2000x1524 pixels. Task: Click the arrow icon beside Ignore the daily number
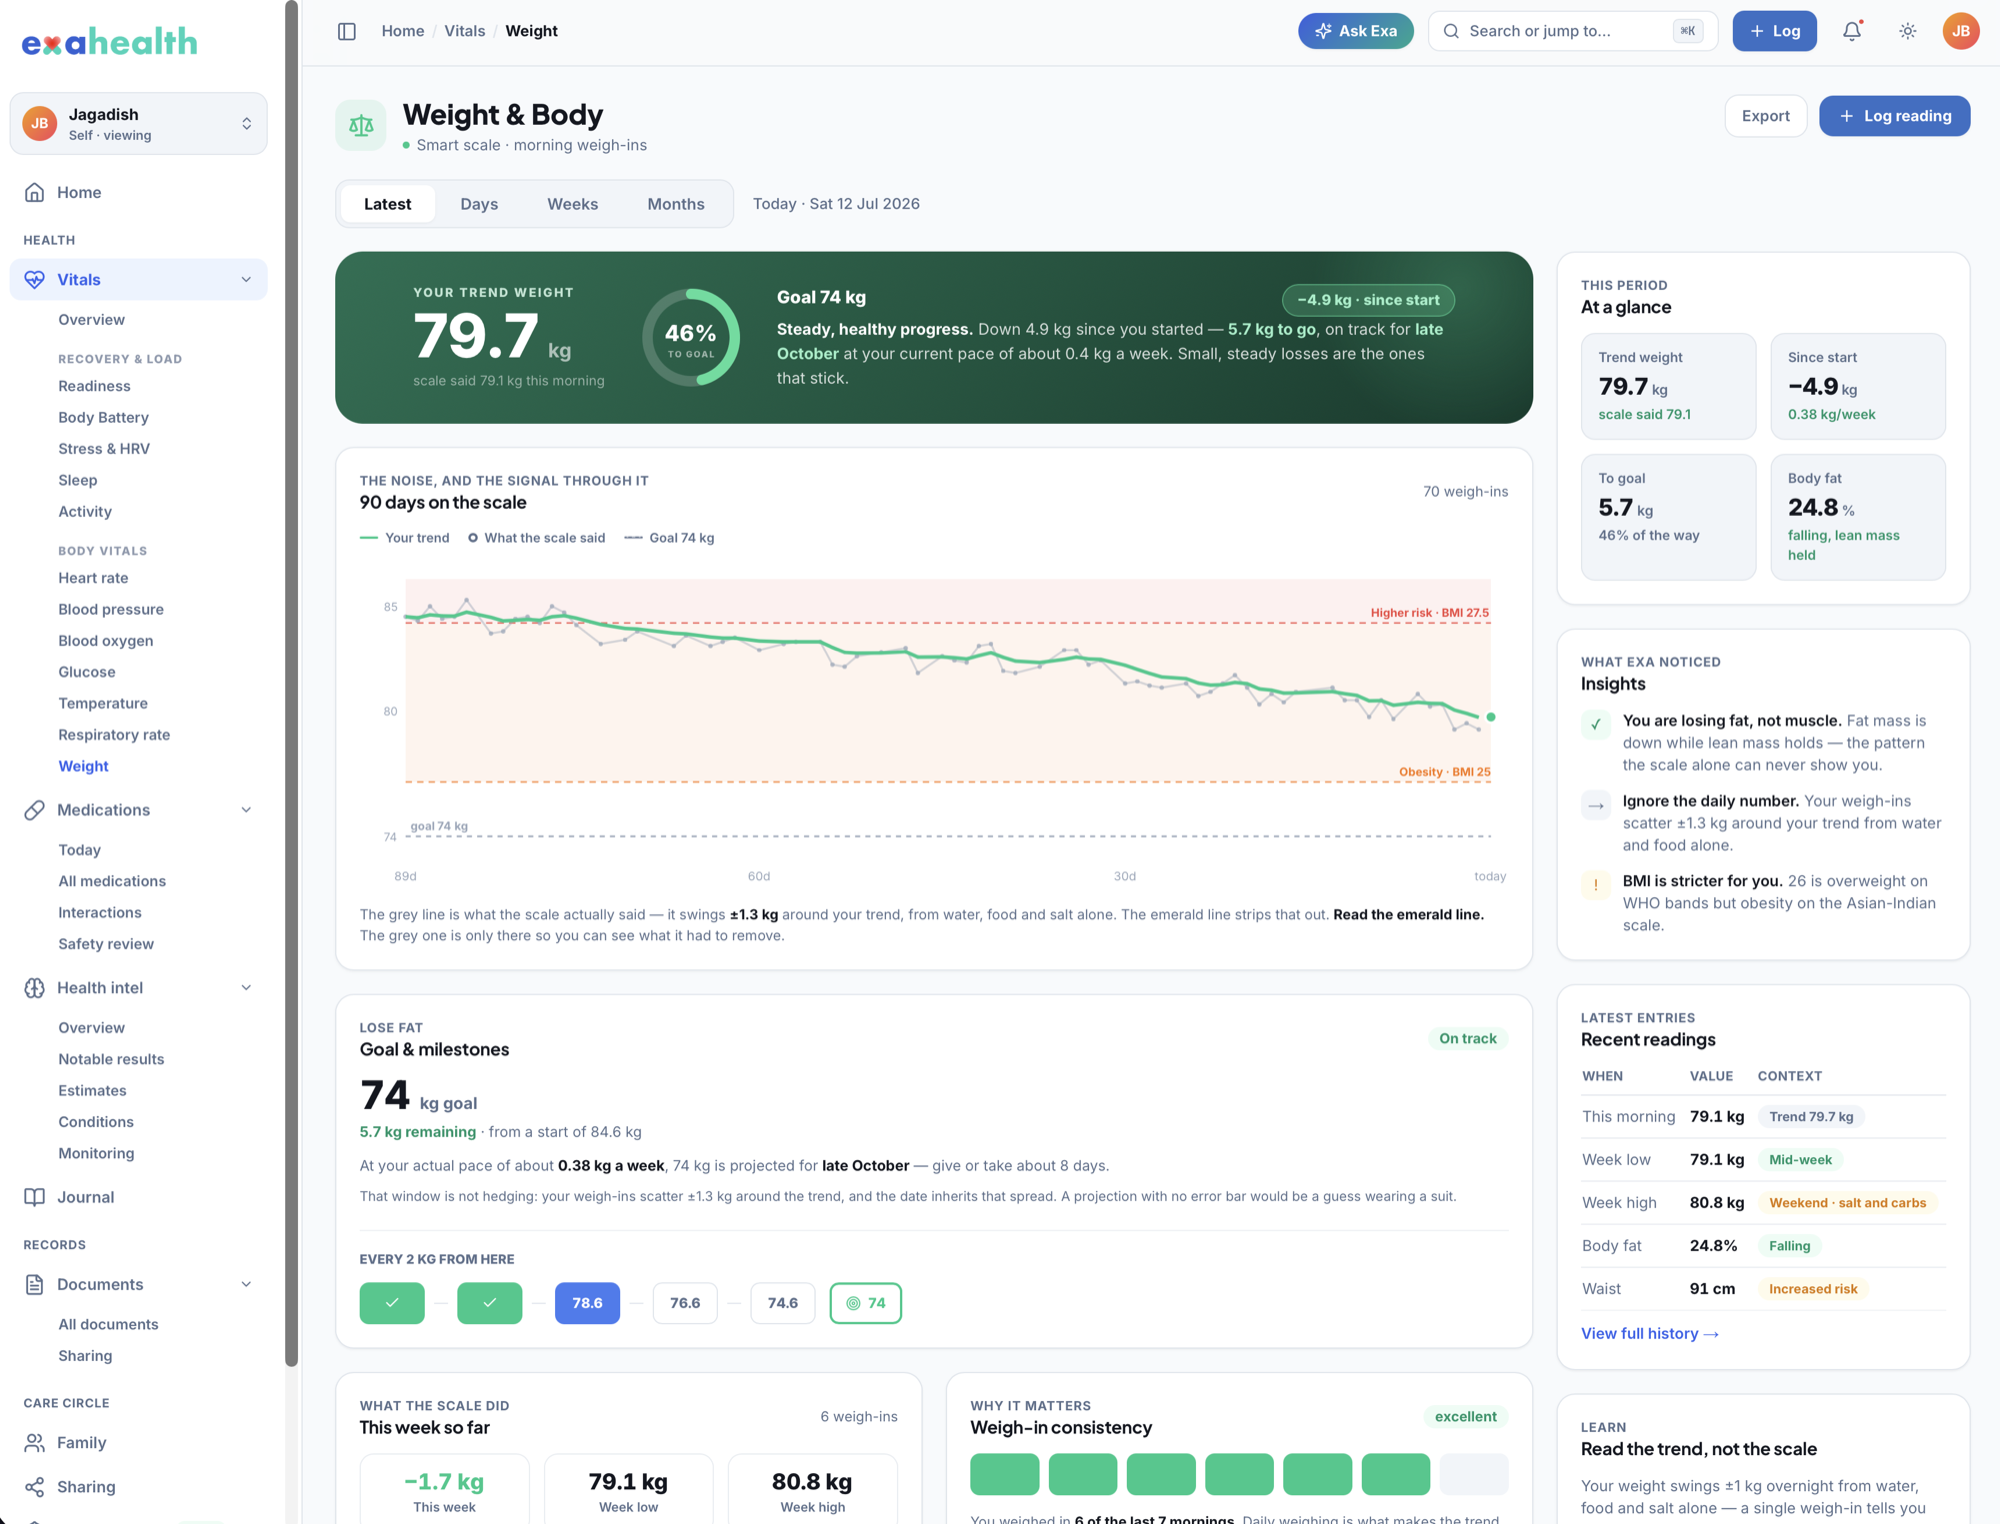(x=1596, y=805)
